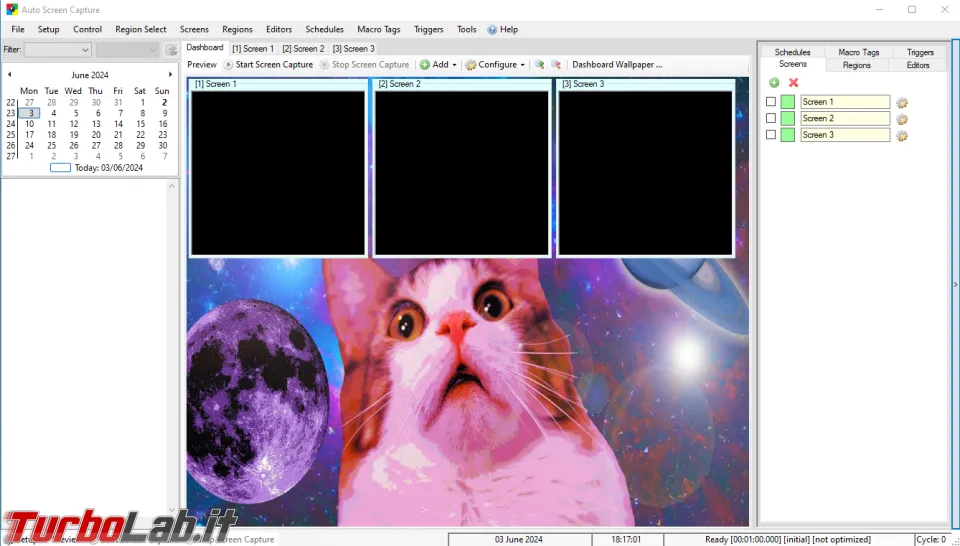Switch to the [1] Screen 1 tab
This screenshot has width=960, height=546.
click(x=253, y=48)
